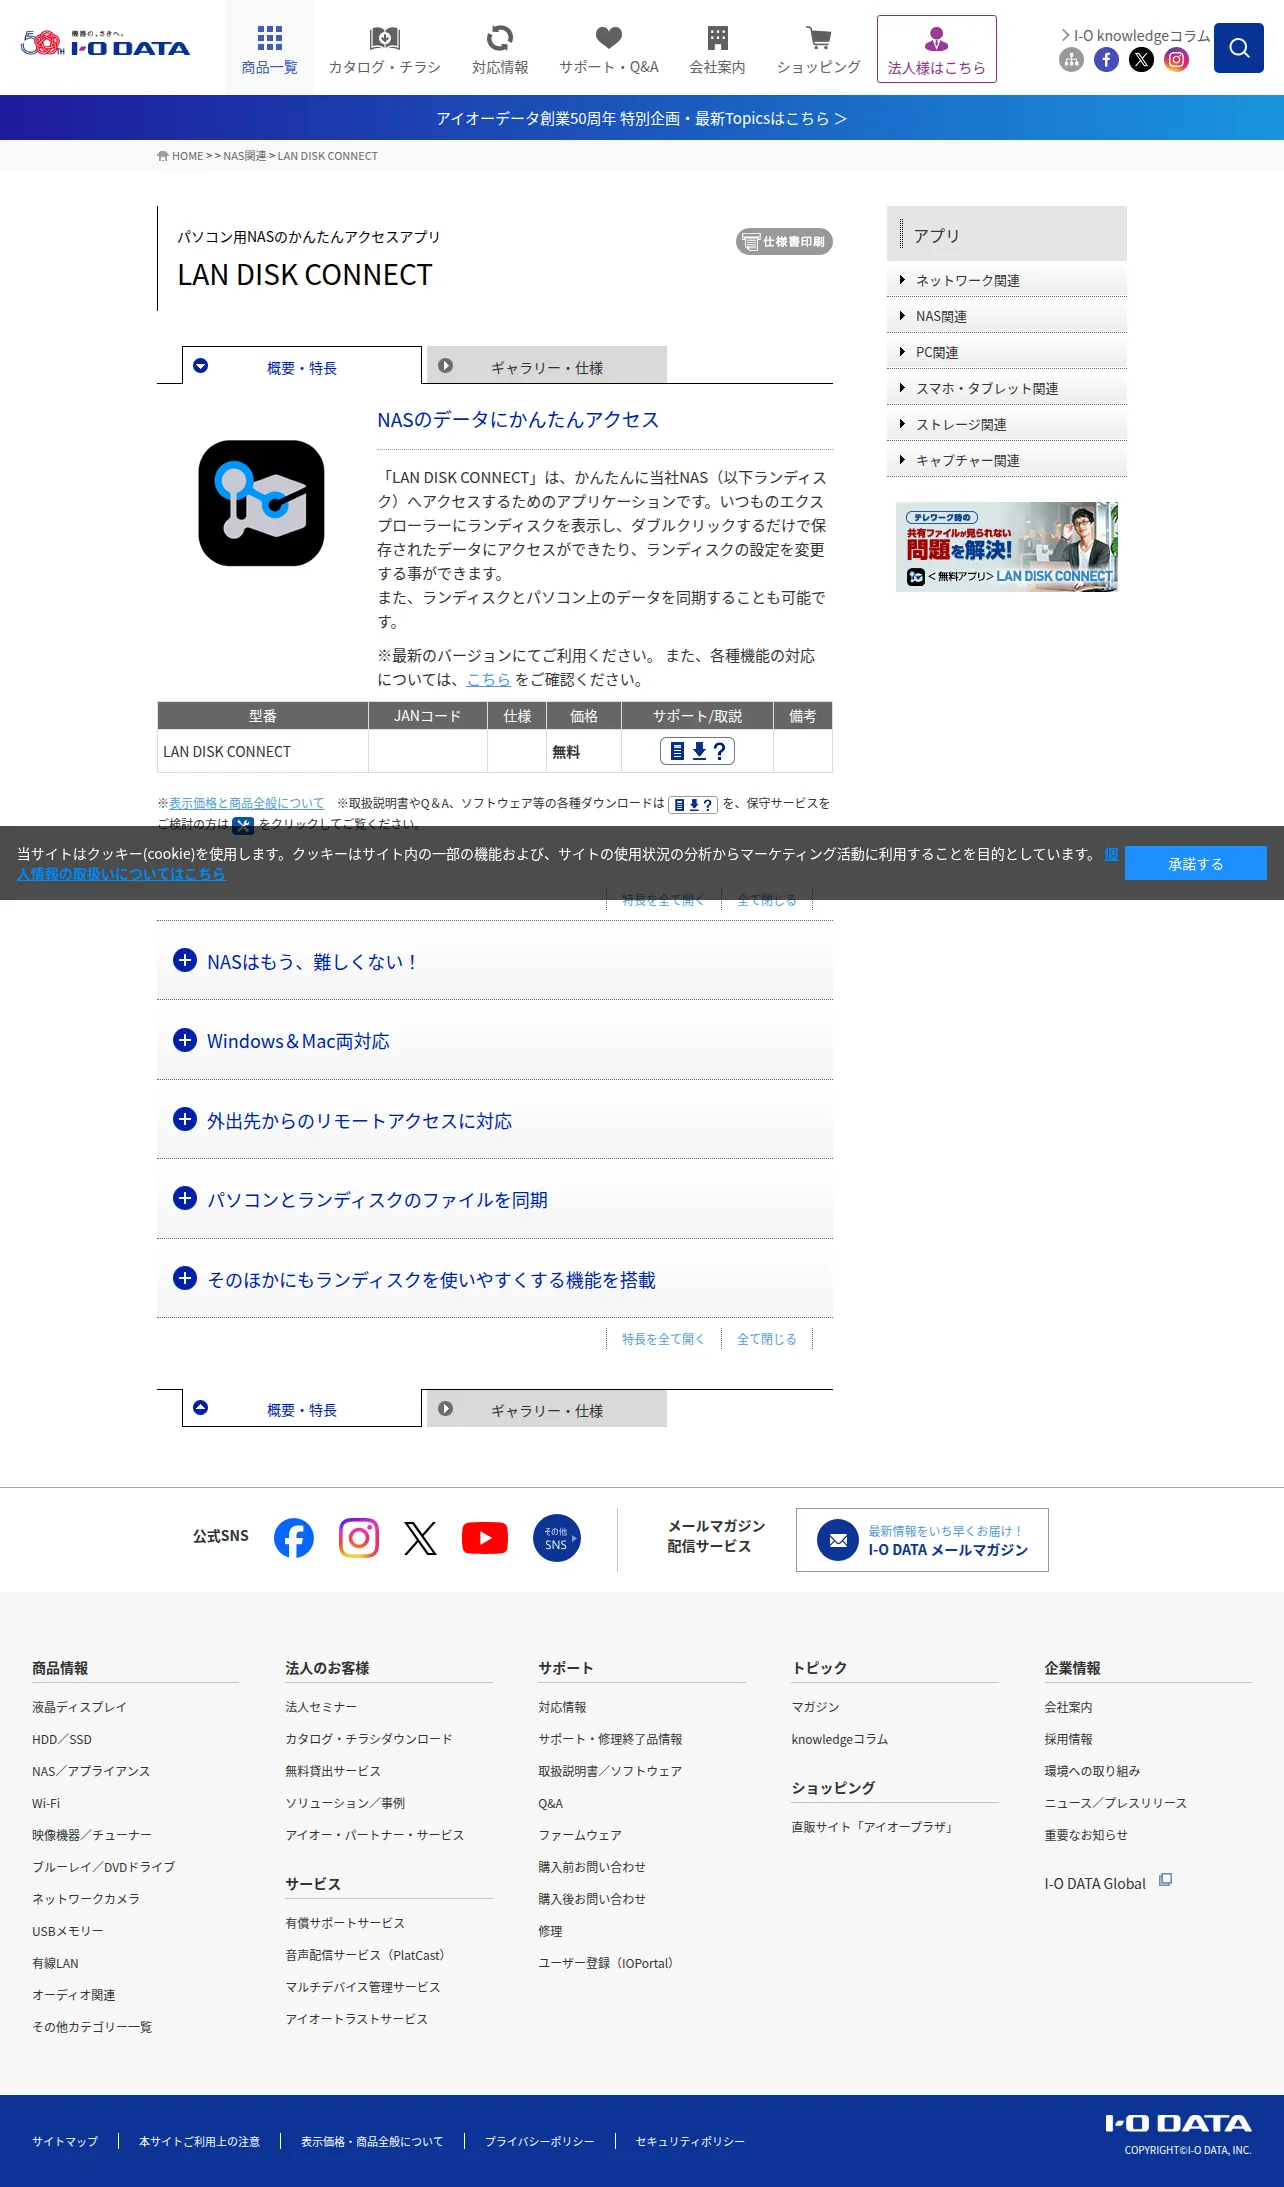Select the bottom 概要・特長 tab
Viewport: 1284px width, 2187px height.
[x=302, y=1409]
